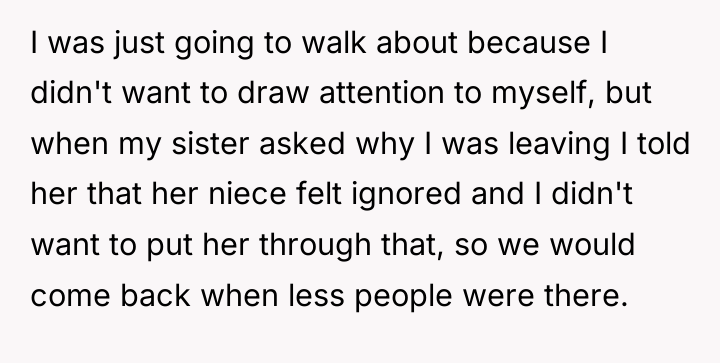Place cursor on the word "ignored"

[x=406, y=195]
